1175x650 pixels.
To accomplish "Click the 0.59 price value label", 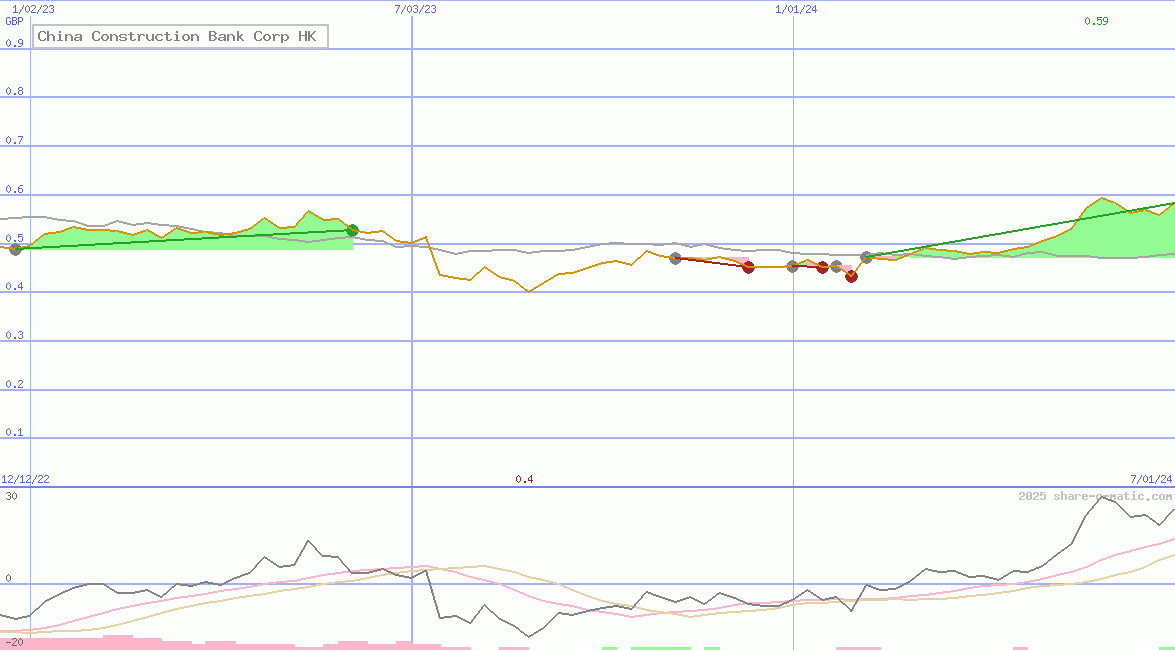I will click(x=1094, y=19).
